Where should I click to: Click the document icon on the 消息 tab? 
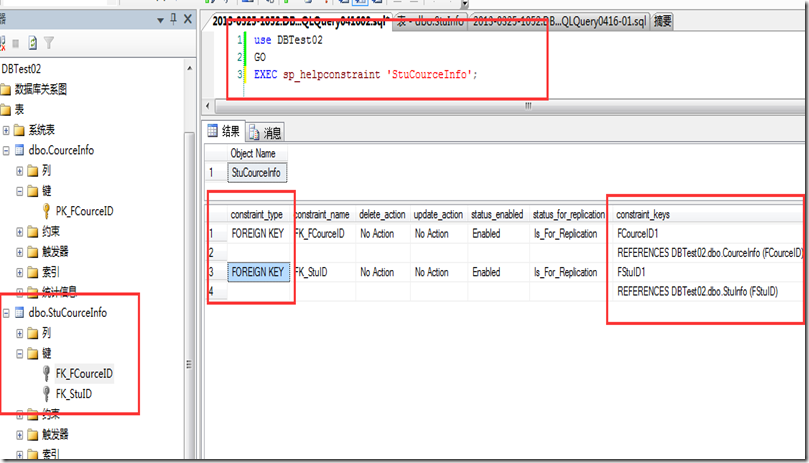click(x=254, y=133)
